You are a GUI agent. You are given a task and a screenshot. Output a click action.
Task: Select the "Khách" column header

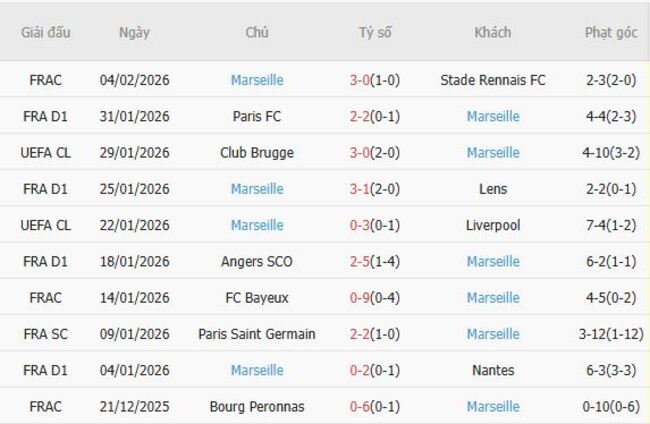point(493,32)
